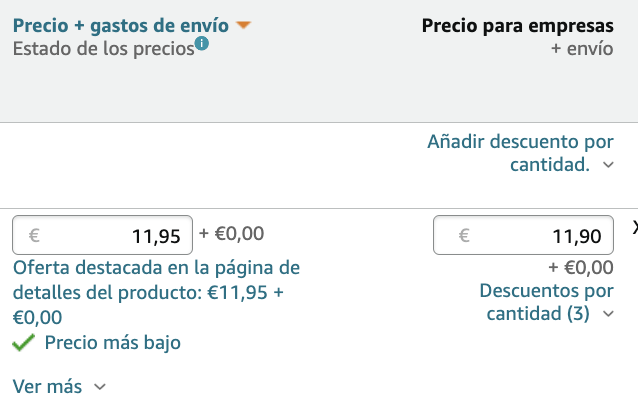Expand the Ver más chevron
The width and height of the screenshot is (638, 404).
pos(100,387)
